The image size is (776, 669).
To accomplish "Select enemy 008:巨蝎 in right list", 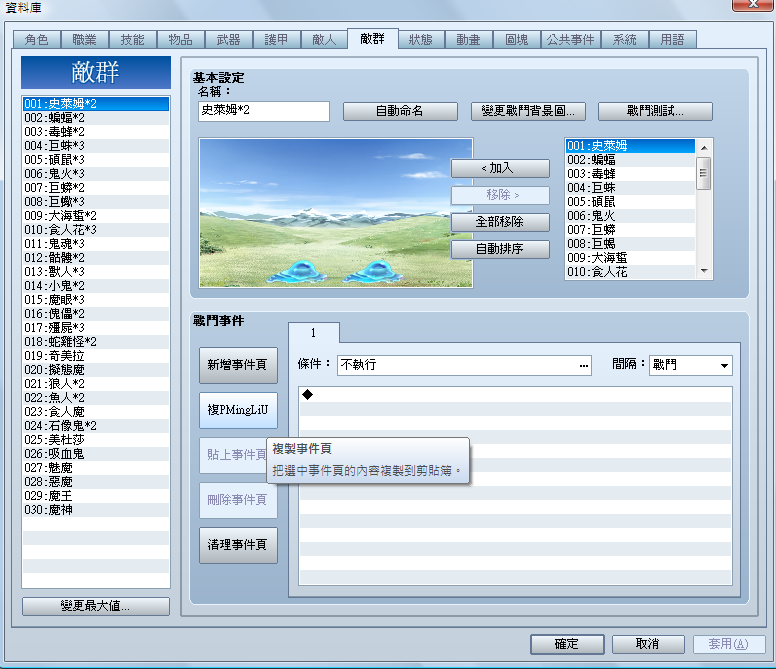I will click(630, 244).
